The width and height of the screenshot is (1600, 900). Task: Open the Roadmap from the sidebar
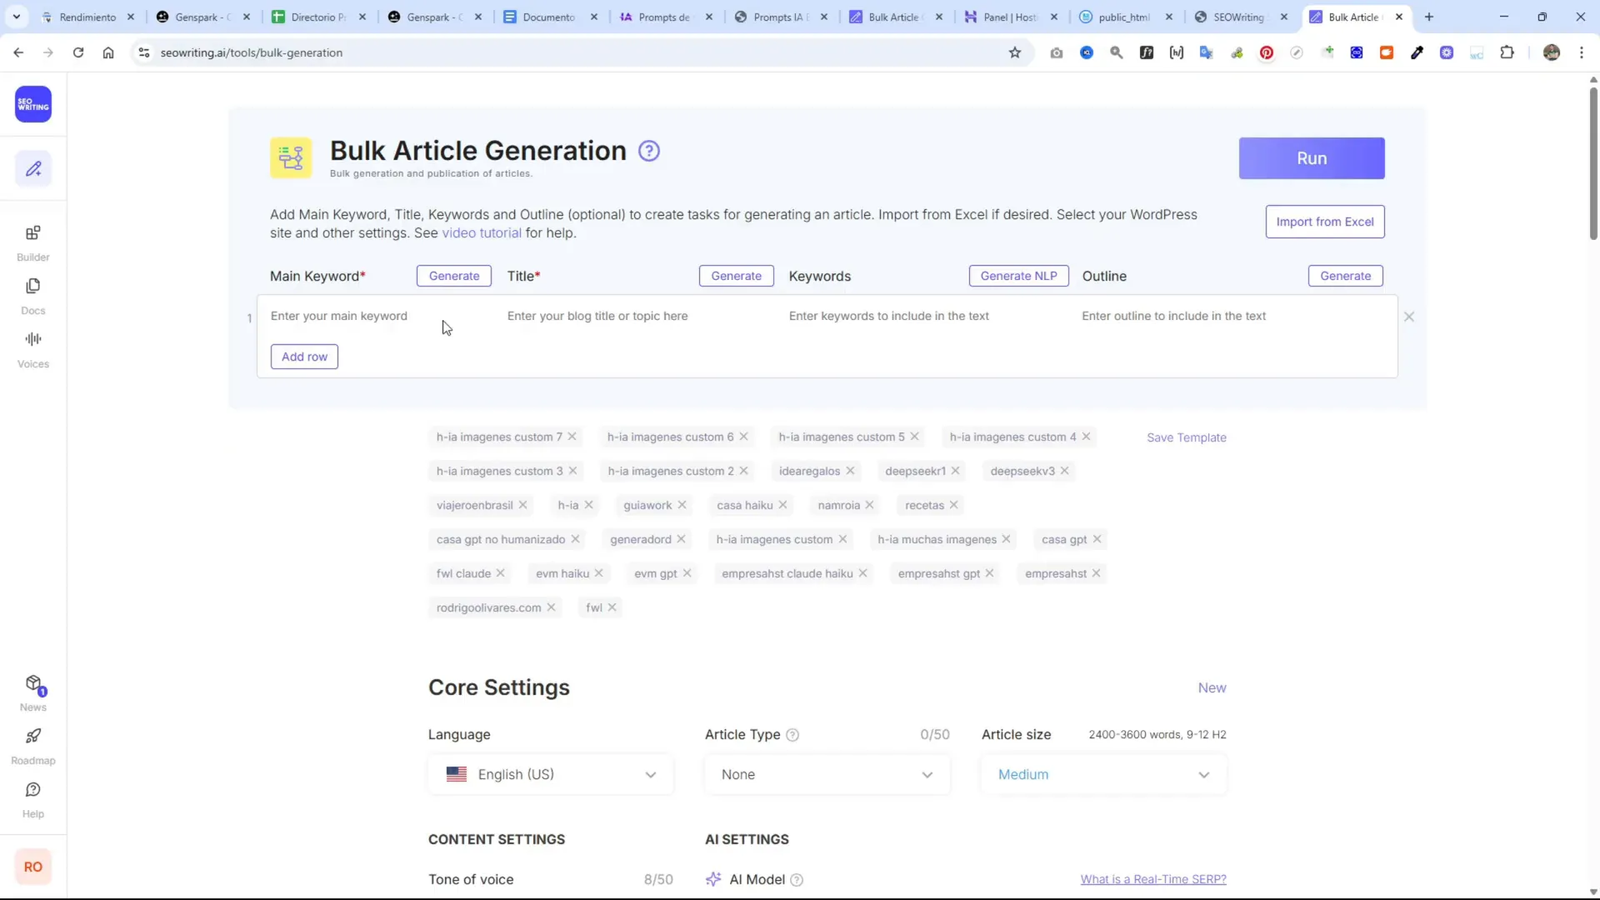33,745
